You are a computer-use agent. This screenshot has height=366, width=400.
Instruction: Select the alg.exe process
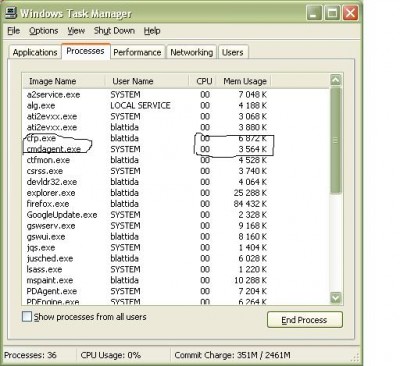(41, 106)
